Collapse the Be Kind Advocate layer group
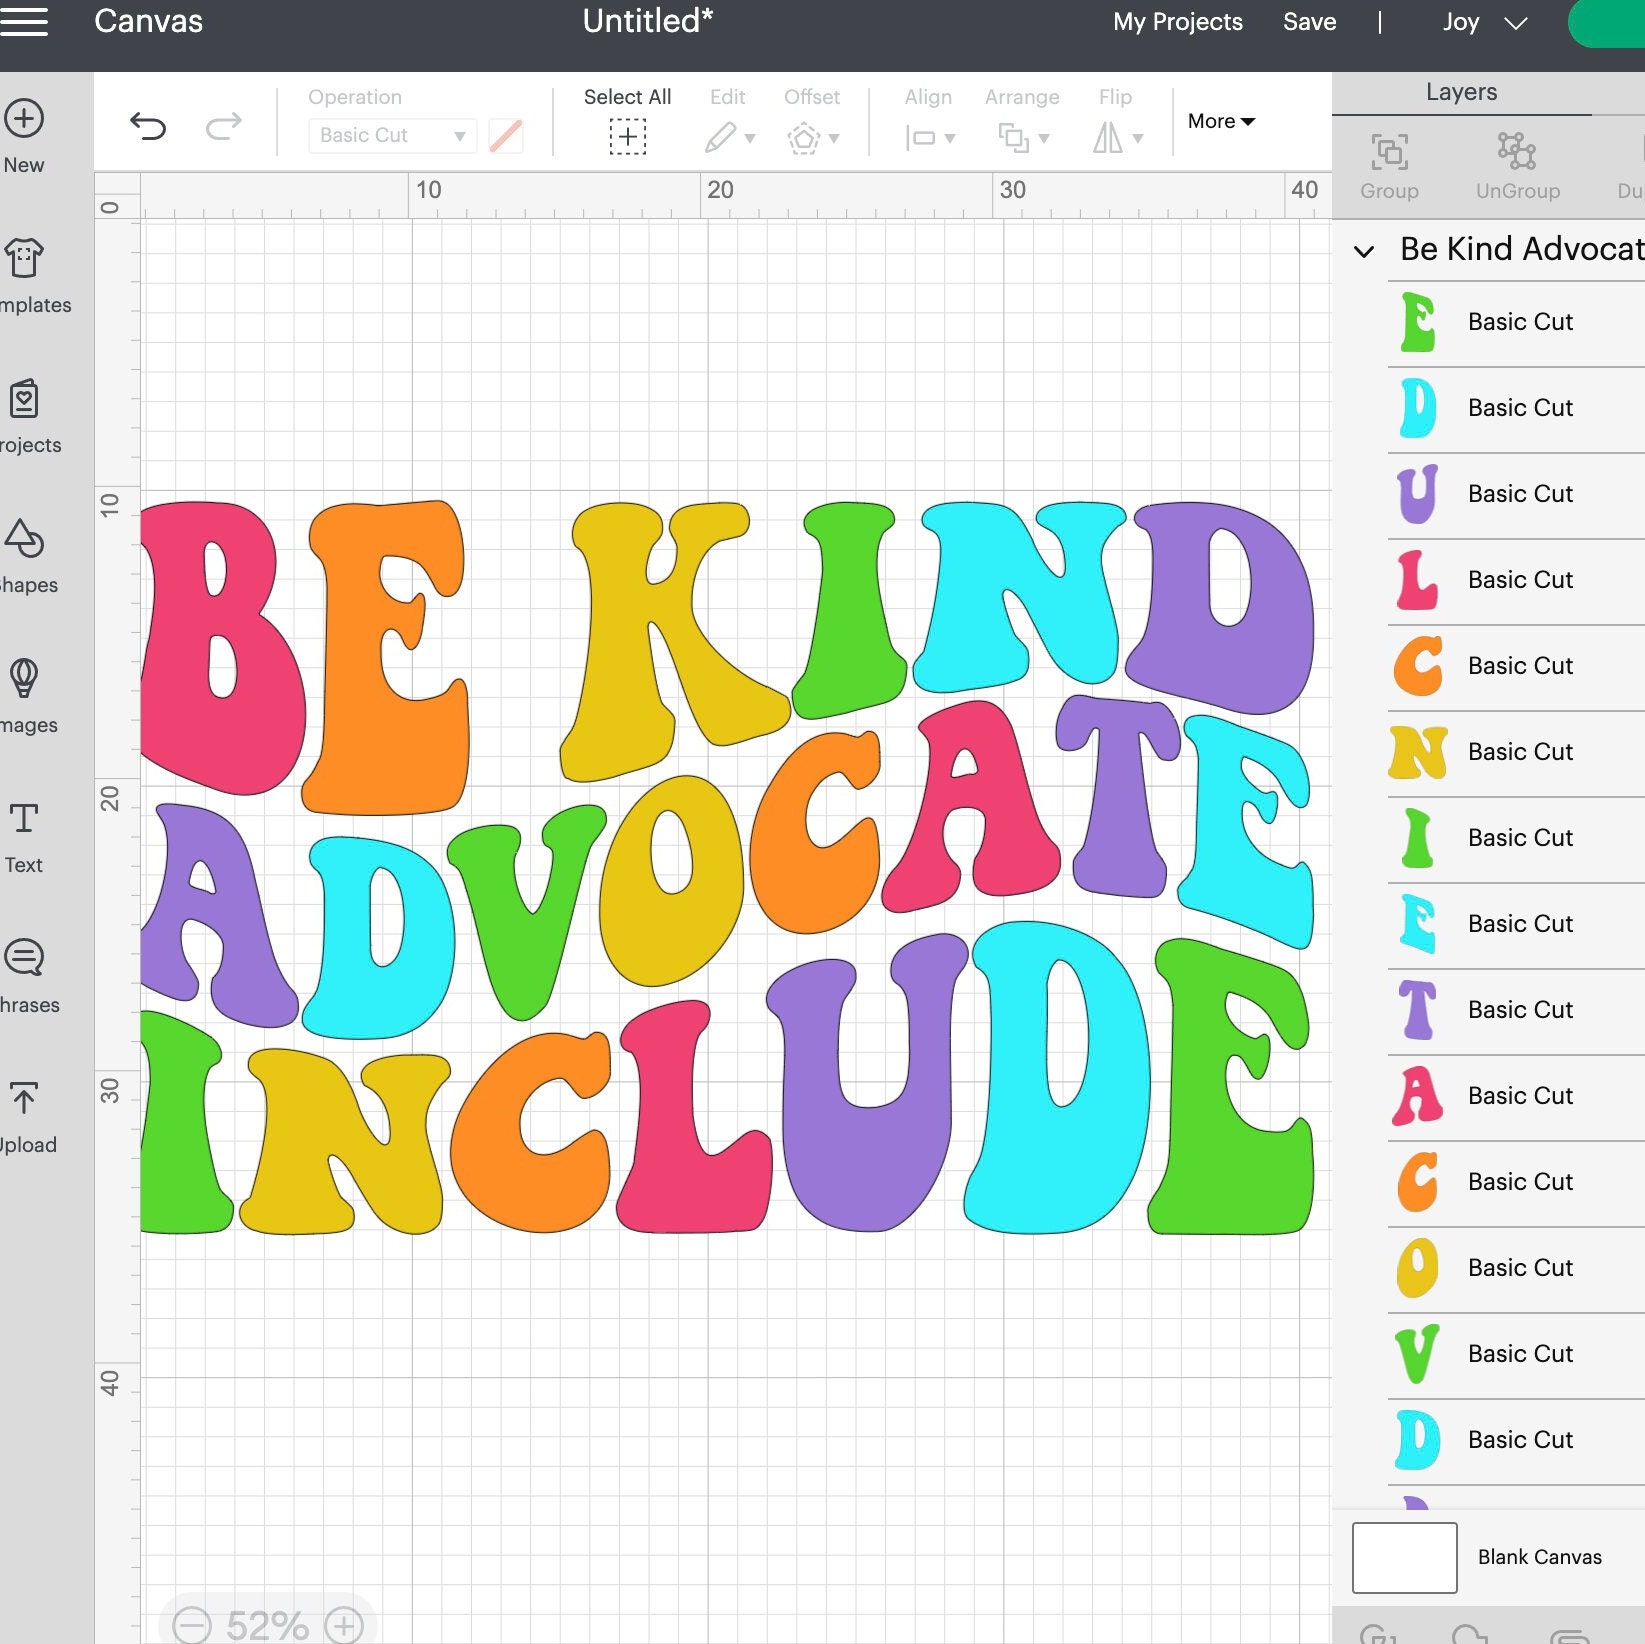Screen dimensions: 1645x1644 pos(1364,252)
